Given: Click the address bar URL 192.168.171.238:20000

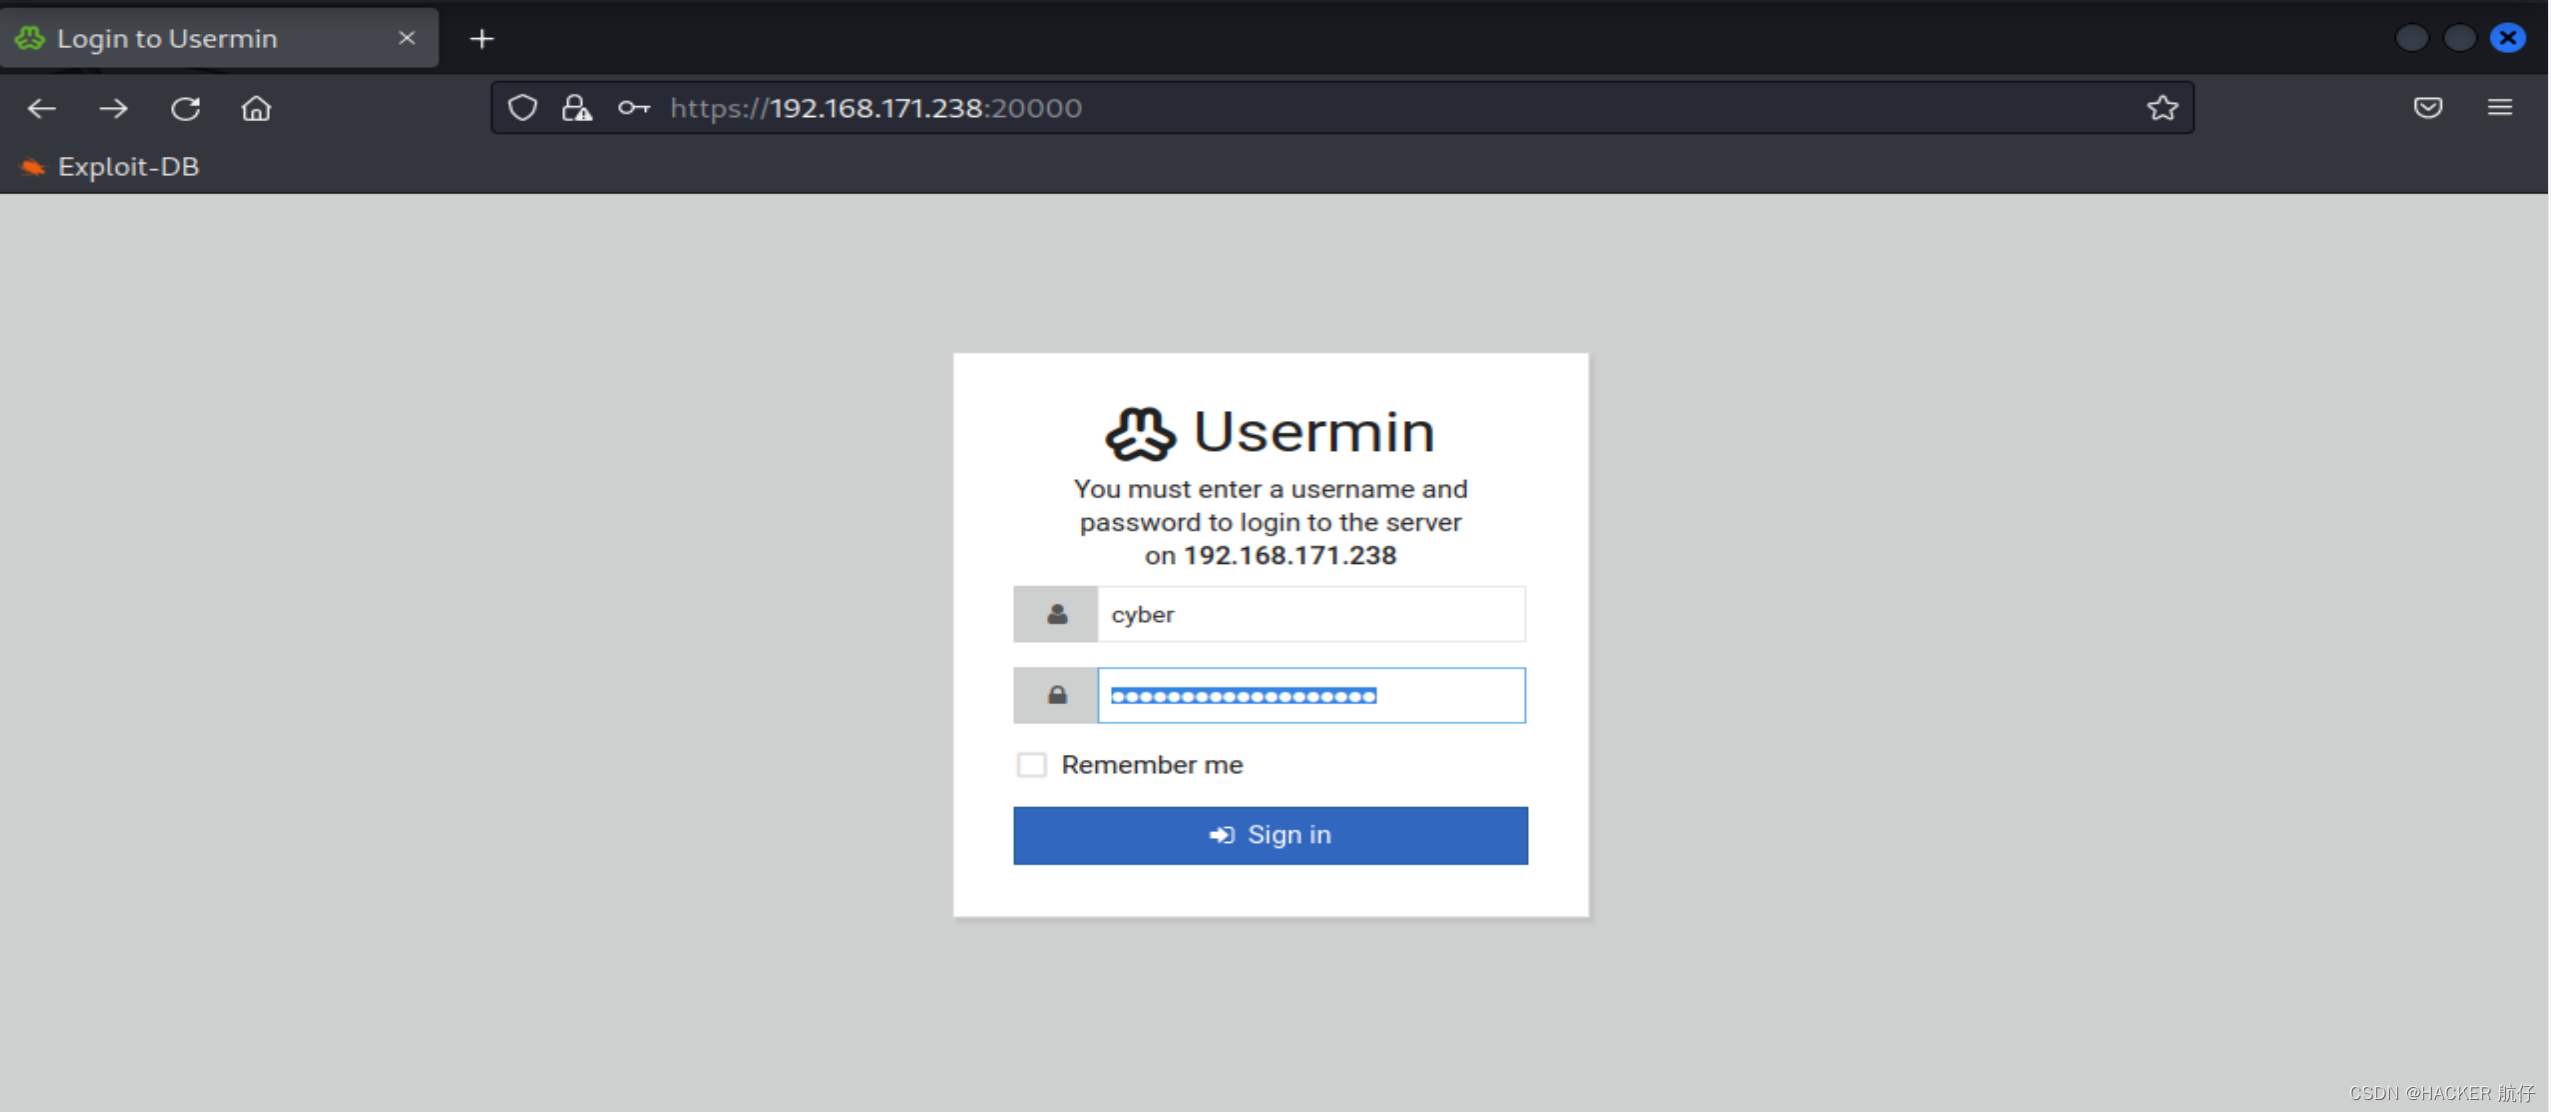Looking at the screenshot, I should coord(876,108).
